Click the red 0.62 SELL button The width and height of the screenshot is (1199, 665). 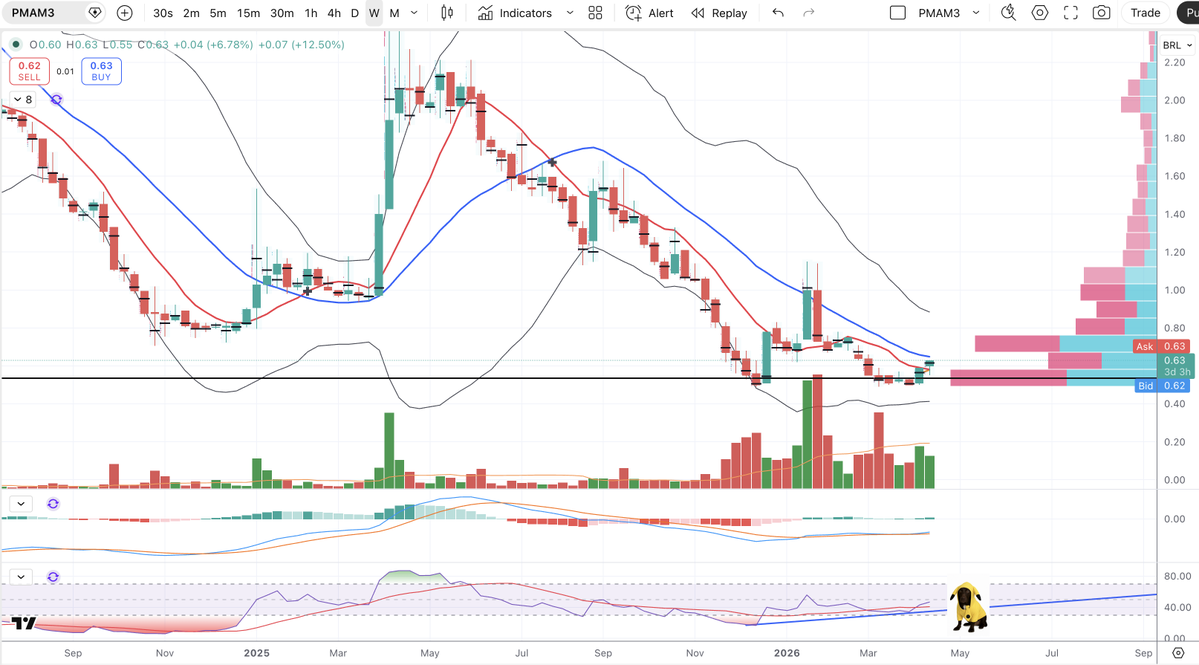pos(30,71)
